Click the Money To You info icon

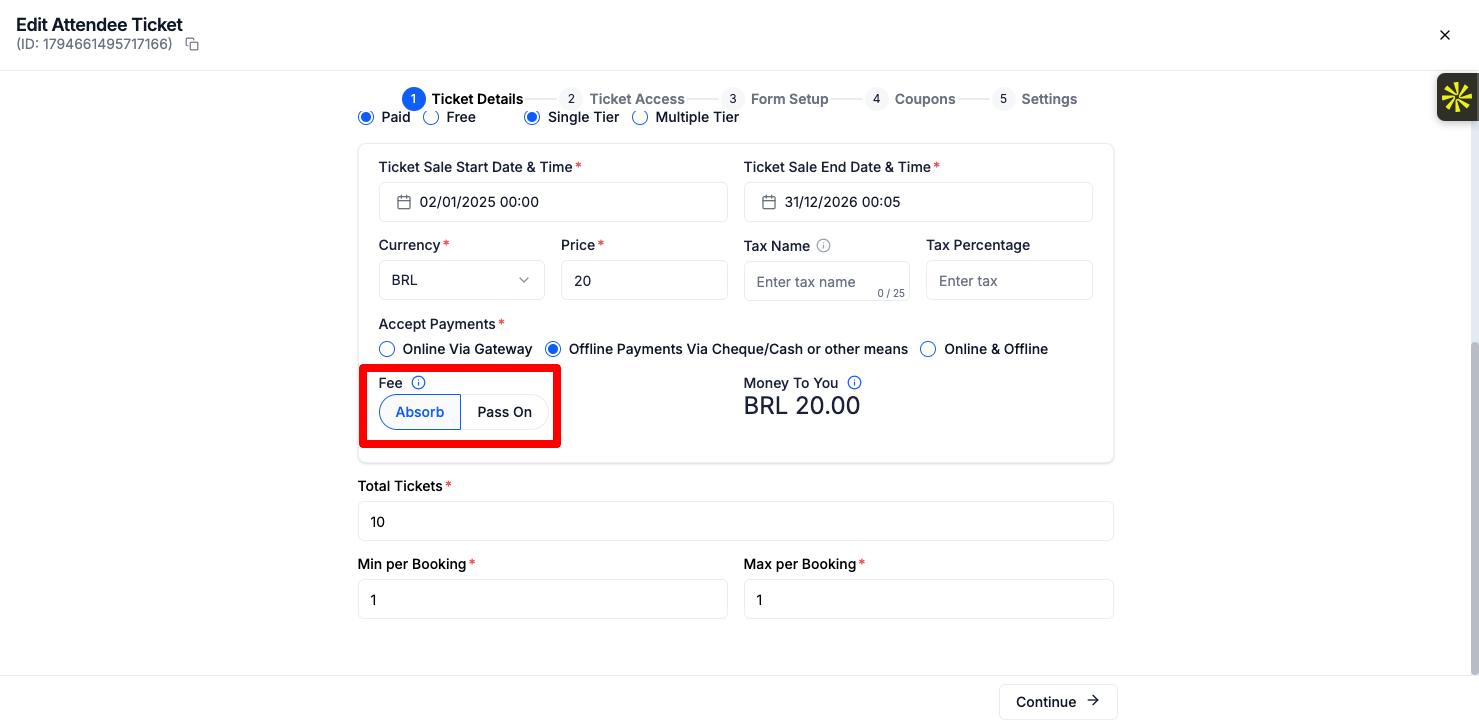(x=855, y=382)
